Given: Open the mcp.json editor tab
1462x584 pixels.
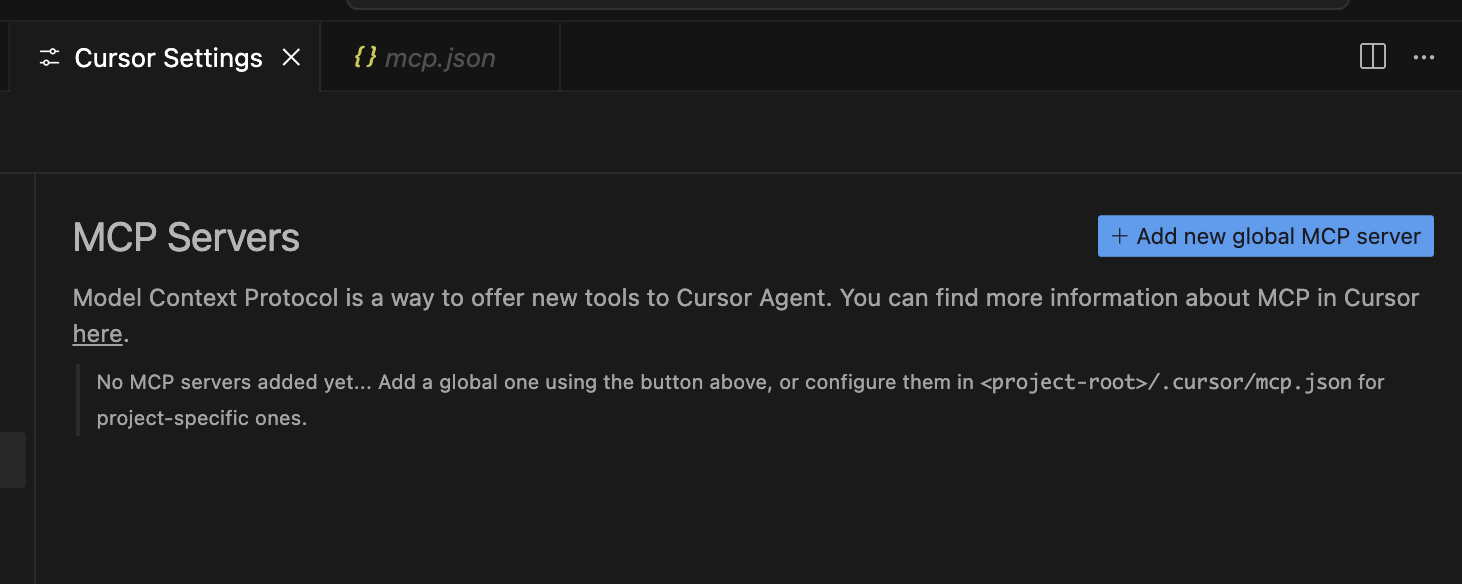Looking at the screenshot, I should pyautogui.click(x=440, y=58).
